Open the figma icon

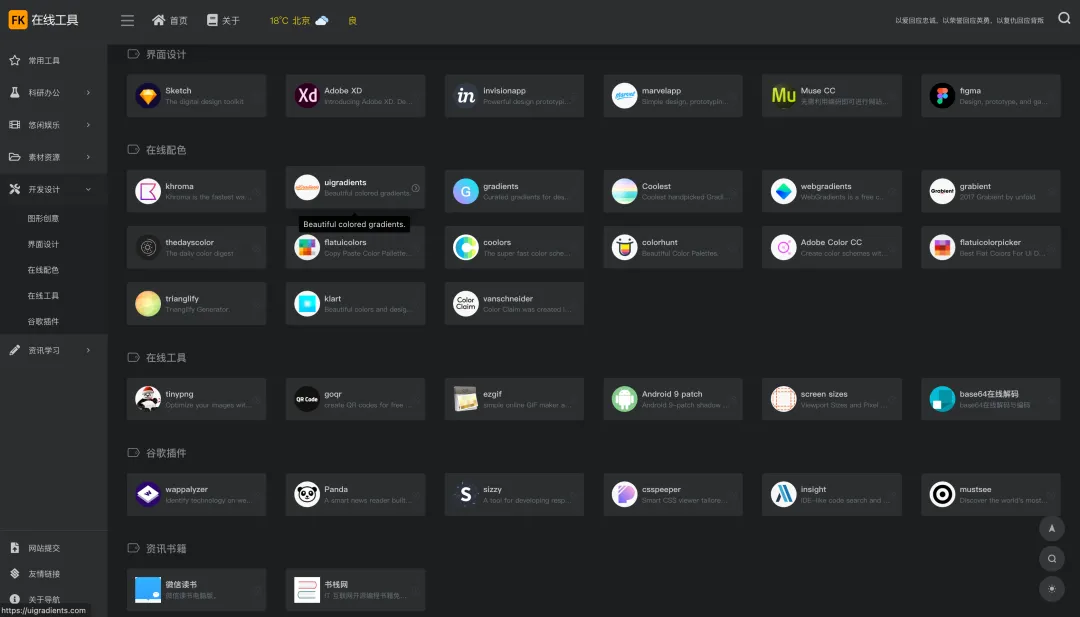942,96
